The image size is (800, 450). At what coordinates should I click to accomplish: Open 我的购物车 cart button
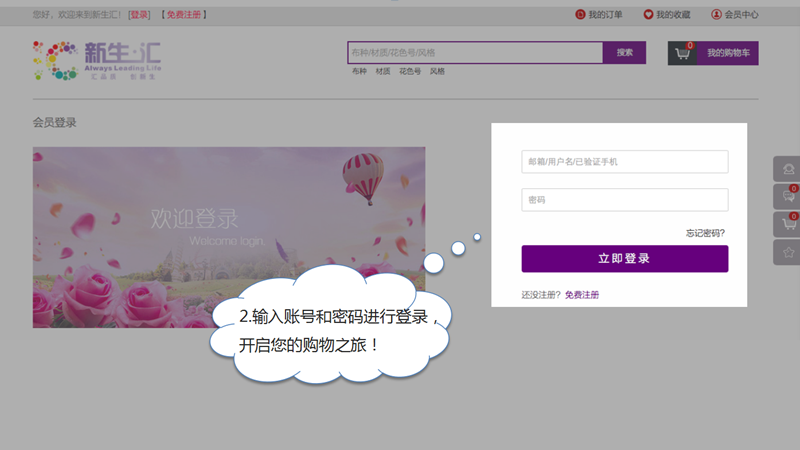727,53
